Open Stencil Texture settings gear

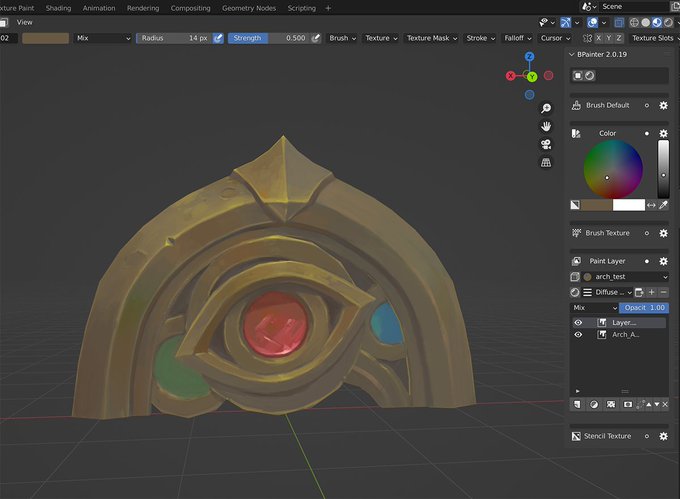[x=664, y=436]
